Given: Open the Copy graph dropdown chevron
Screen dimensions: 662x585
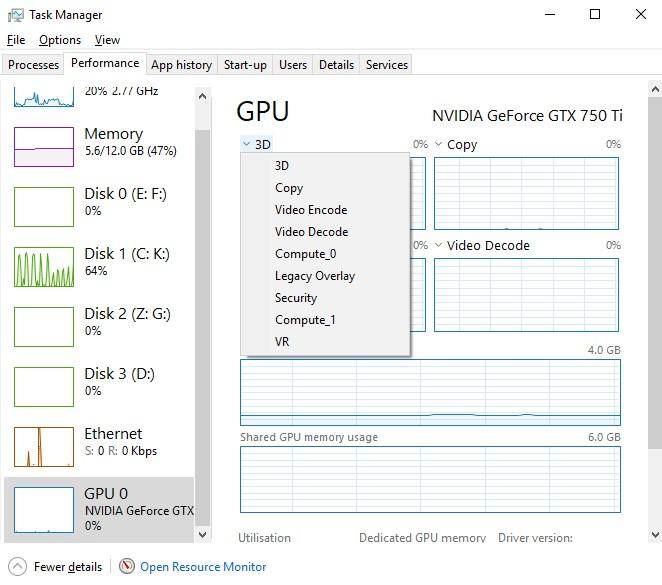Looking at the screenshot, I should pyautogui.click(x=438, y=144).
